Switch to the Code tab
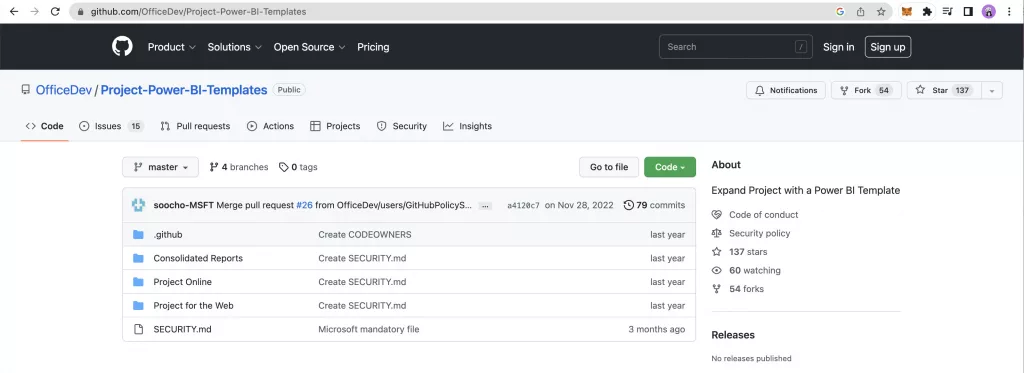The image size is (1024, 373). click(44, 126)
